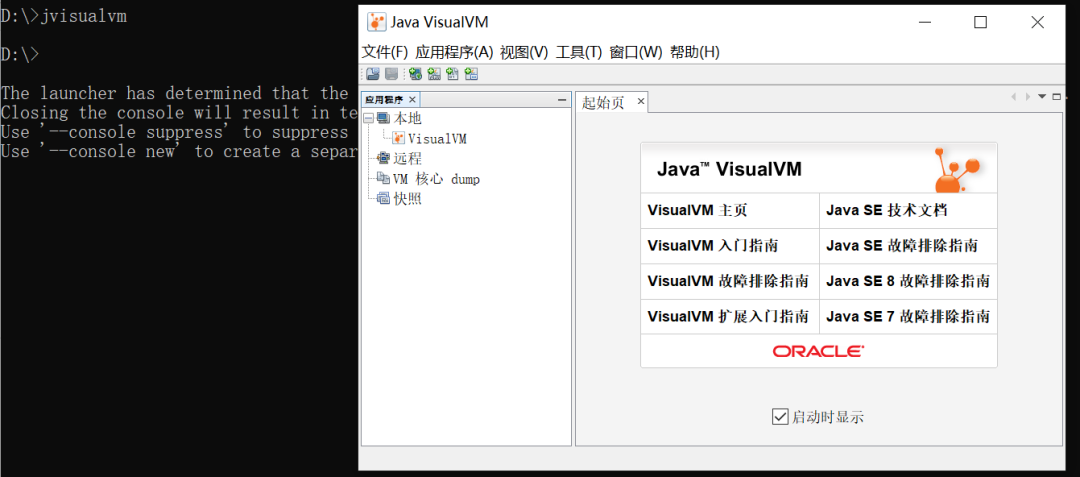Screen dimensions: 1080x477
Task: Click the orange VisualVM logo in banner
Action: (x=957, y=169)
